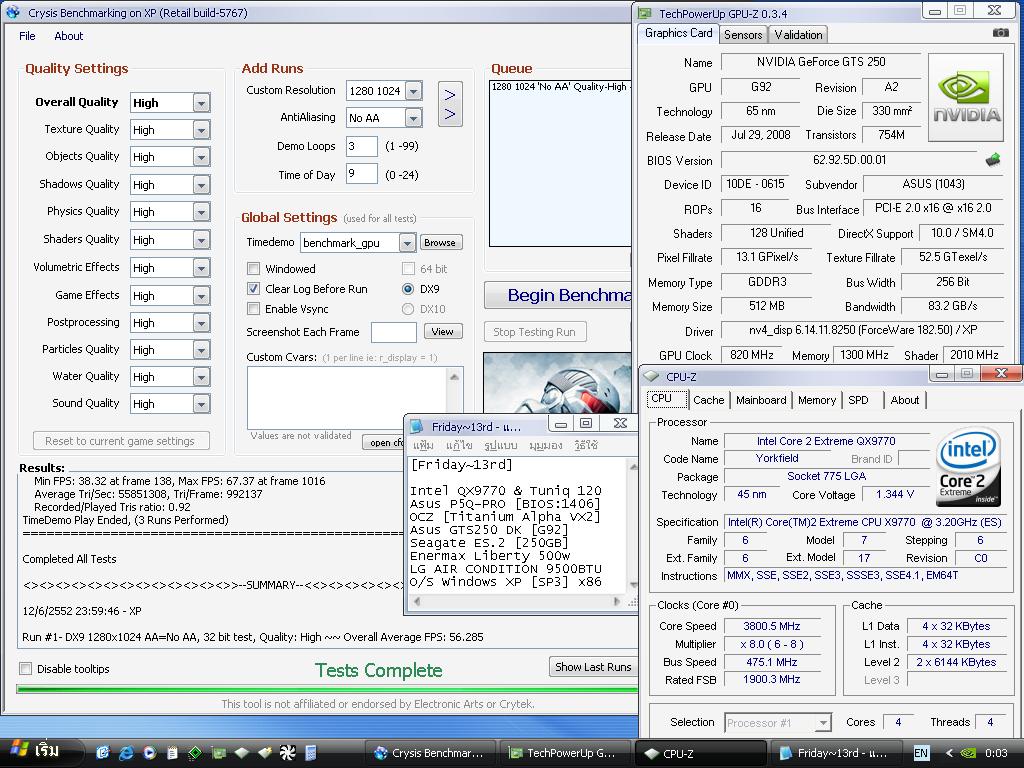This screenshot has width=1024, height=768.
Task: Click the notepad window title icon
Action: coord(416,426)
